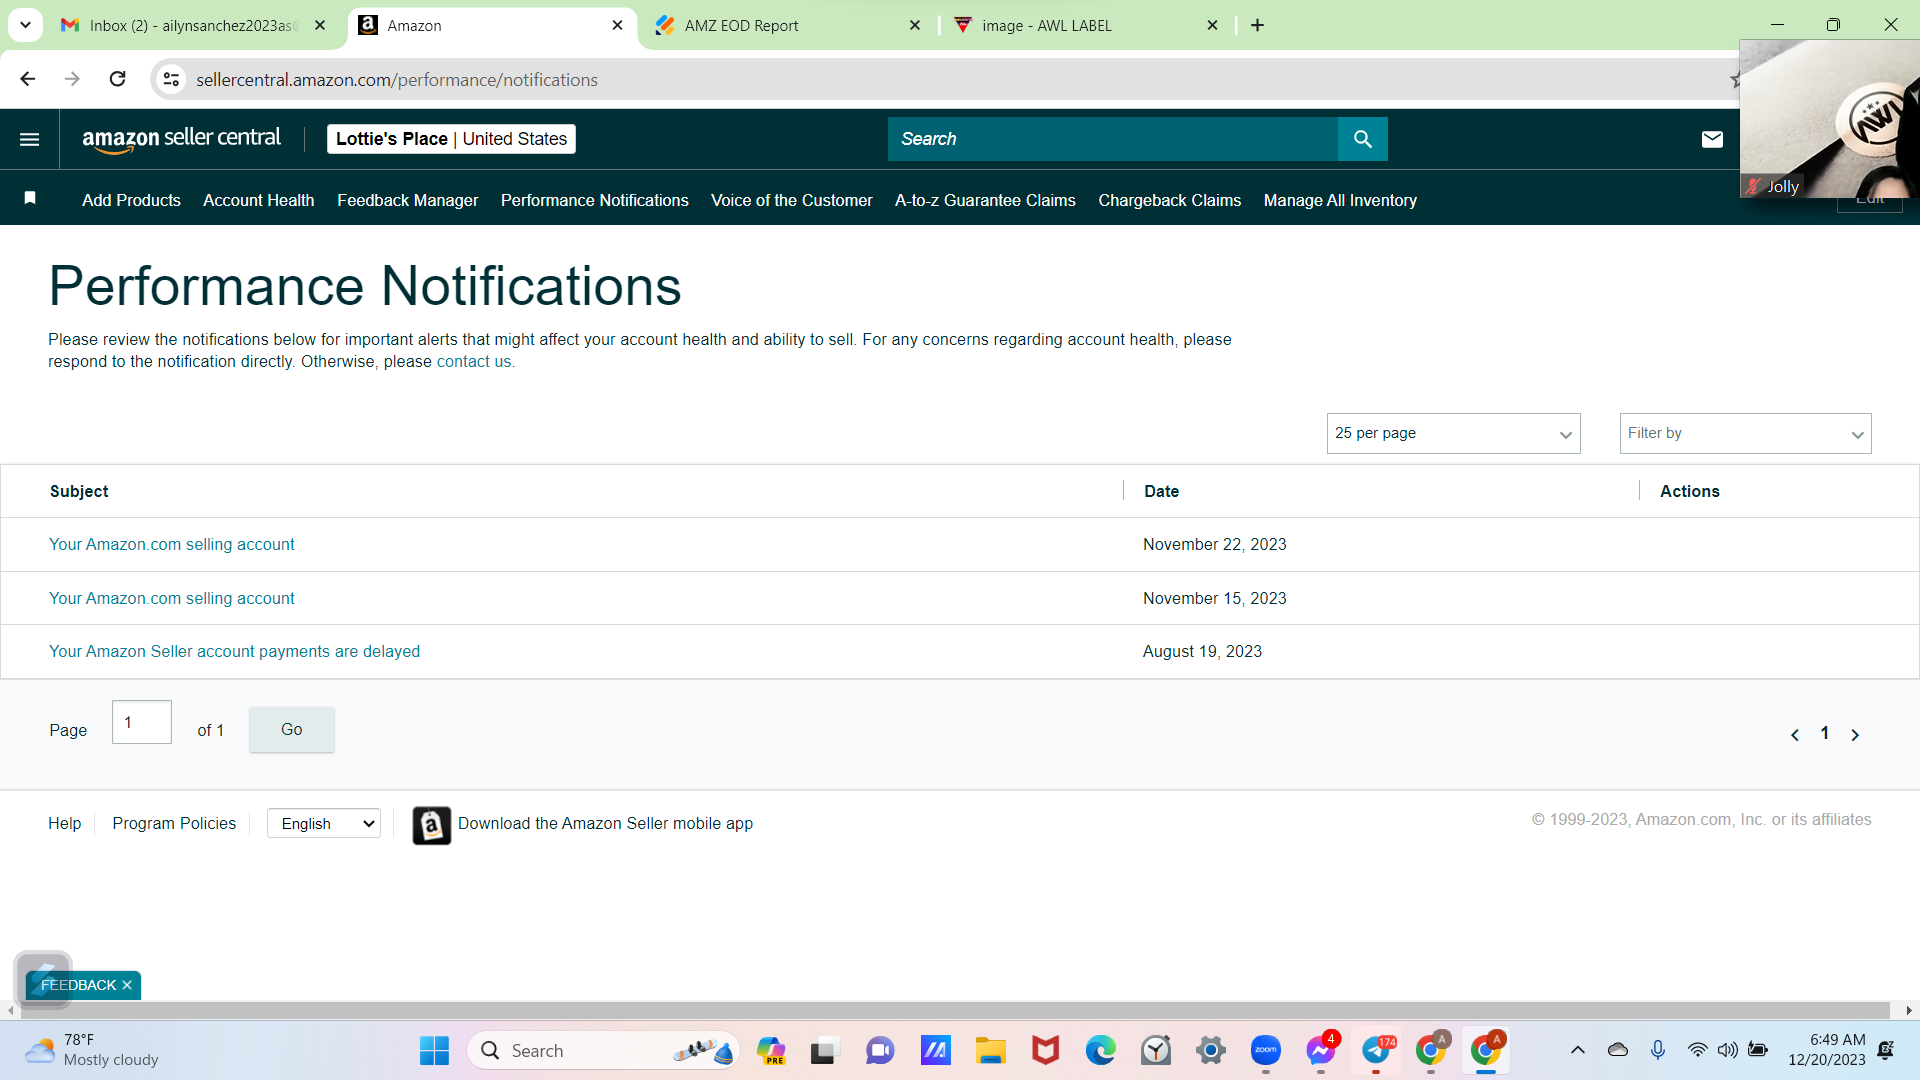The width and height of the screenshot is (1920, 1080).
Task: Go to previous page chevron
Action: 1795,735
